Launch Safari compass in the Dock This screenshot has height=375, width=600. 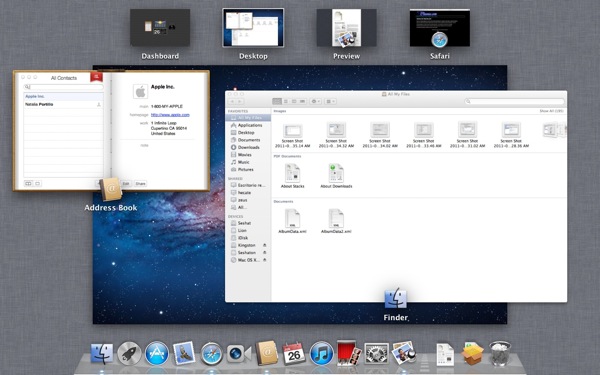point(212,354)
